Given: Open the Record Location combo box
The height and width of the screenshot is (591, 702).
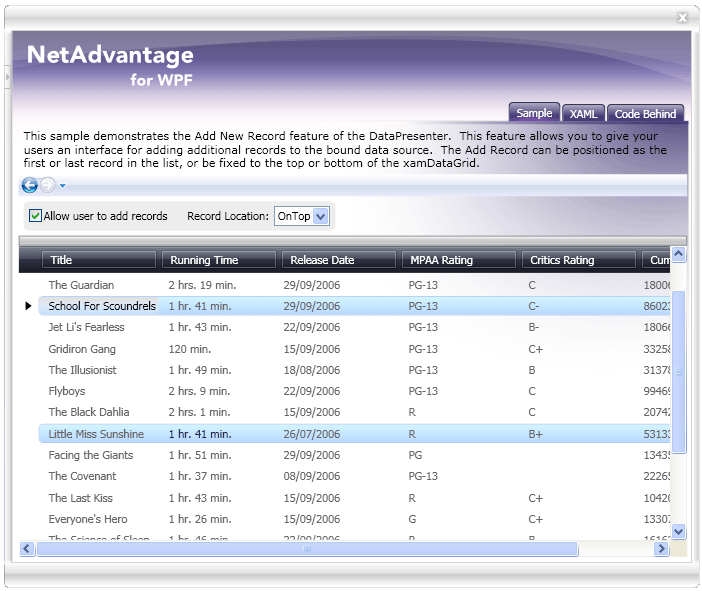Looking at the screenshot, I should tap(320, 216).
